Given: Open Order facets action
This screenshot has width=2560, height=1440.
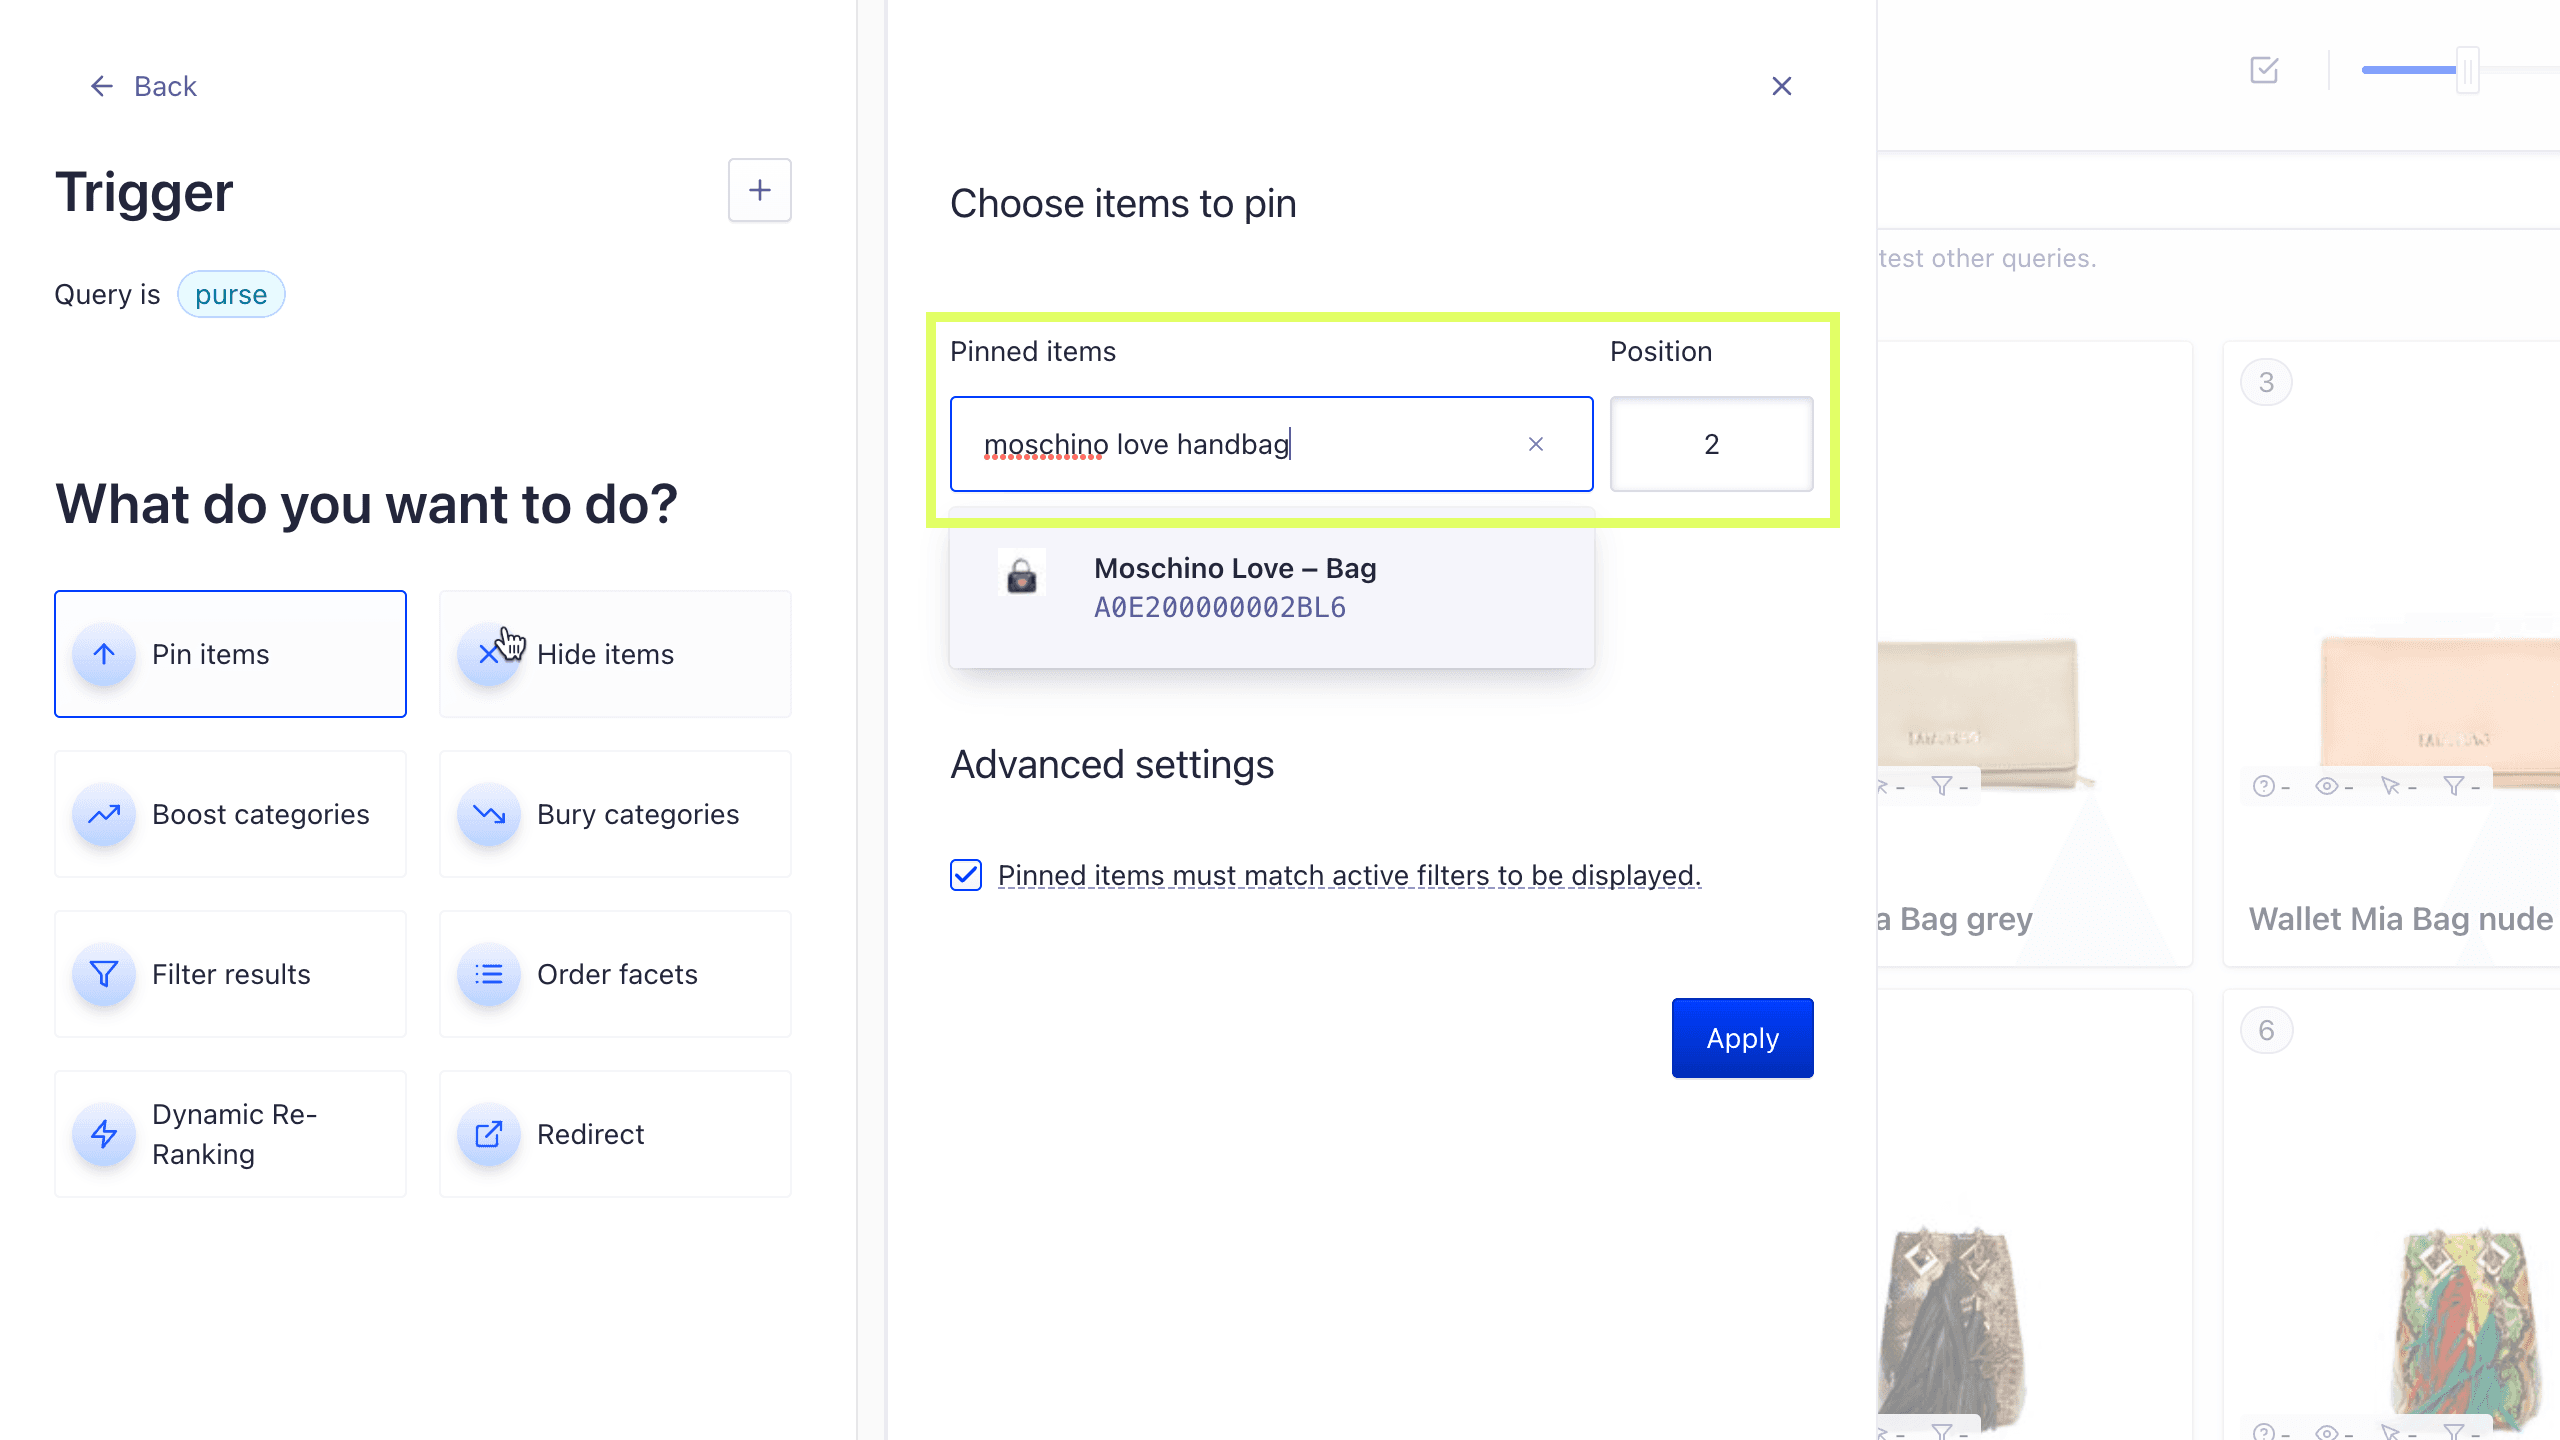Looking at the screenshot, I should point(615,974).
